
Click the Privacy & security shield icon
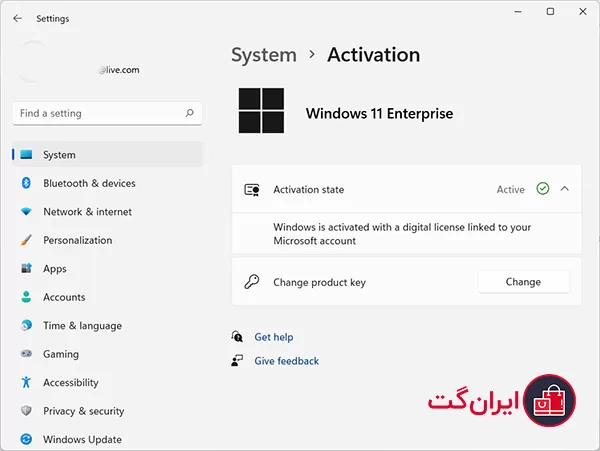click(26, 410)
